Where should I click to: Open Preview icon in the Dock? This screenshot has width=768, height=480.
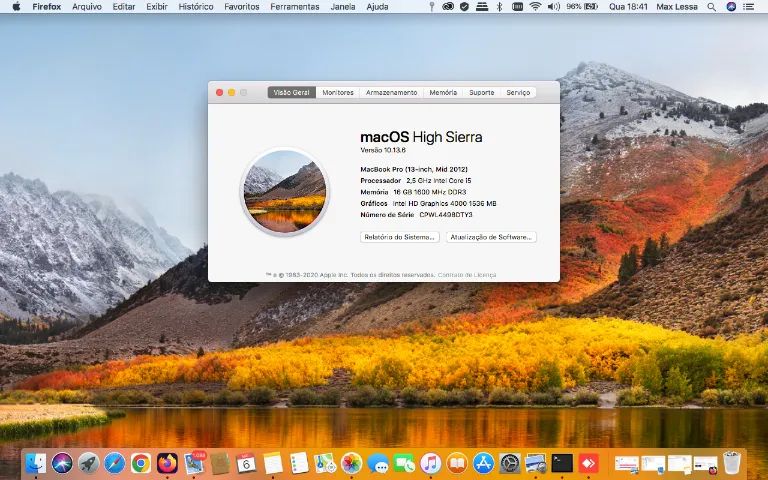[536, 463]
